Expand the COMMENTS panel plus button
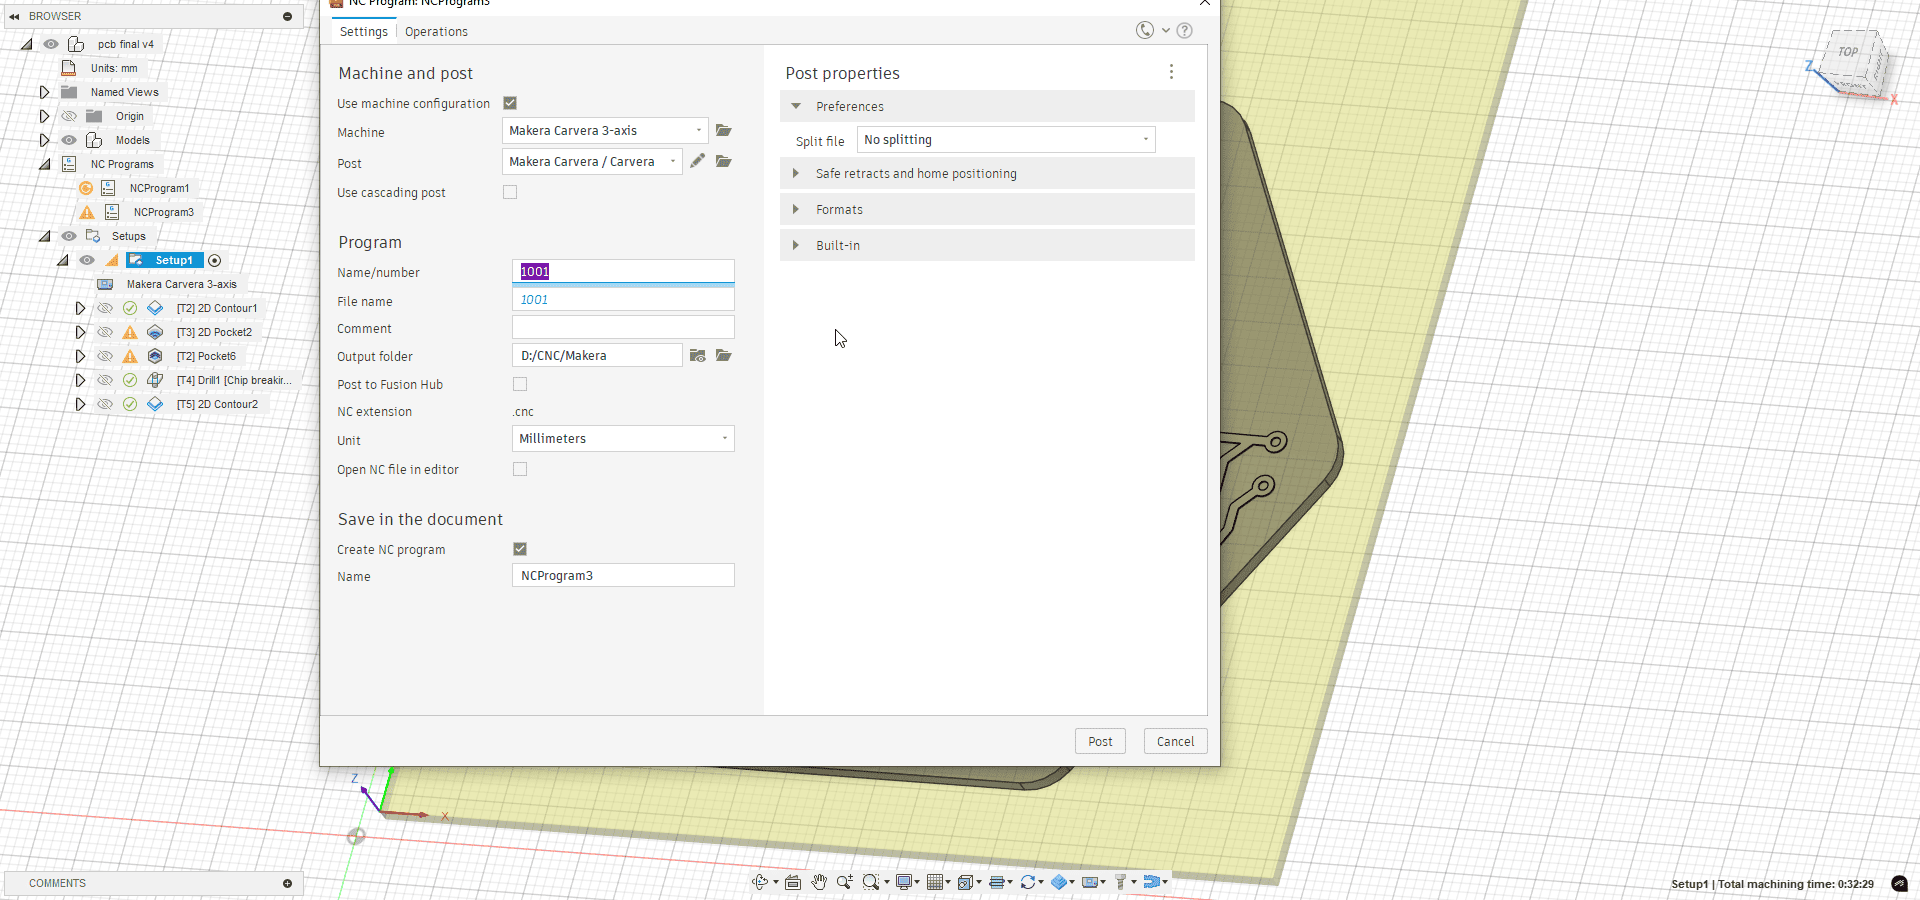Screen dimensions: 1920x900 click(x=287, y=883)
